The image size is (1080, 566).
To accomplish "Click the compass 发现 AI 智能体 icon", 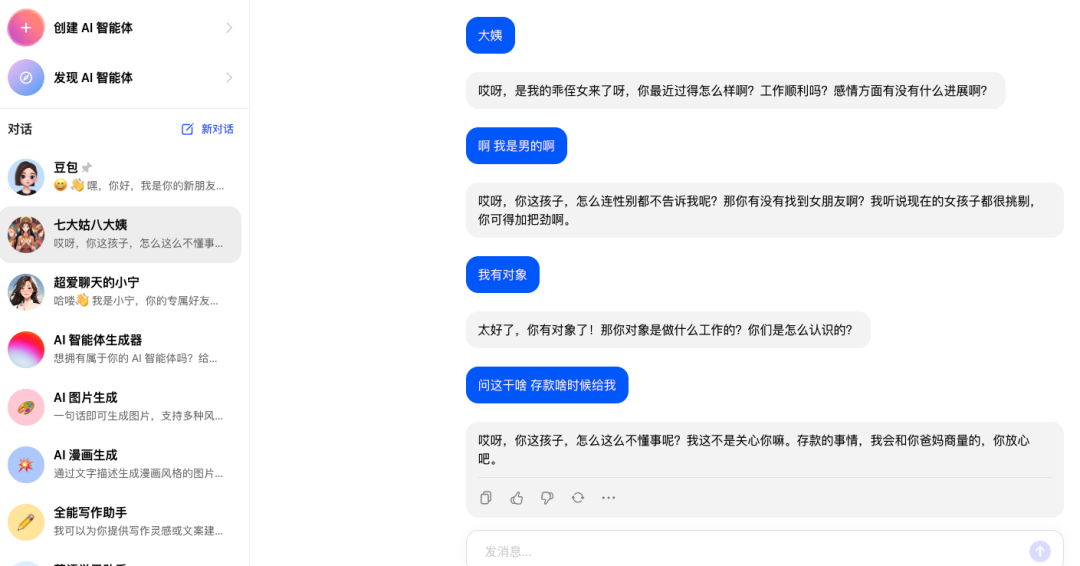I will [x=25, y=78].
